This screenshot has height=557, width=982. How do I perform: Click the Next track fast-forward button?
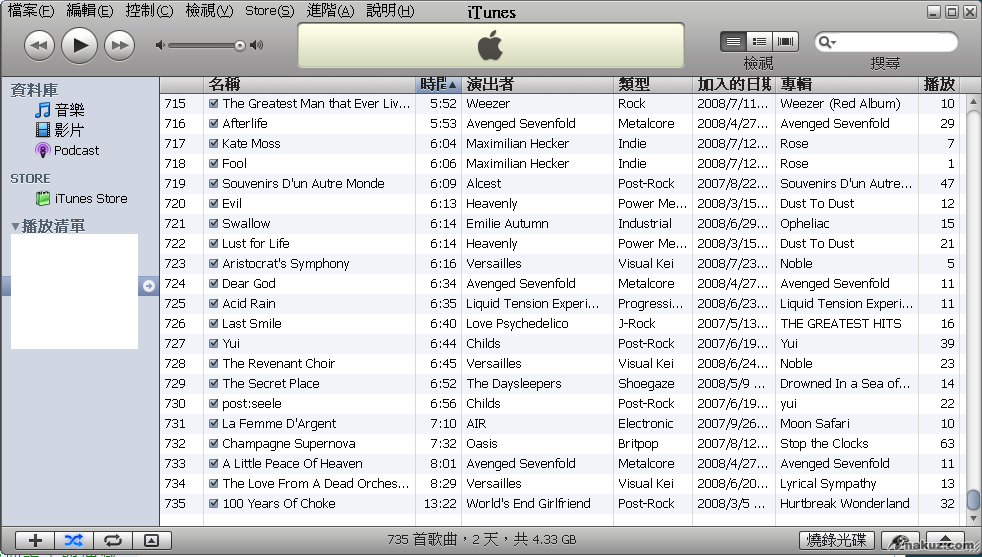(120, 46)
